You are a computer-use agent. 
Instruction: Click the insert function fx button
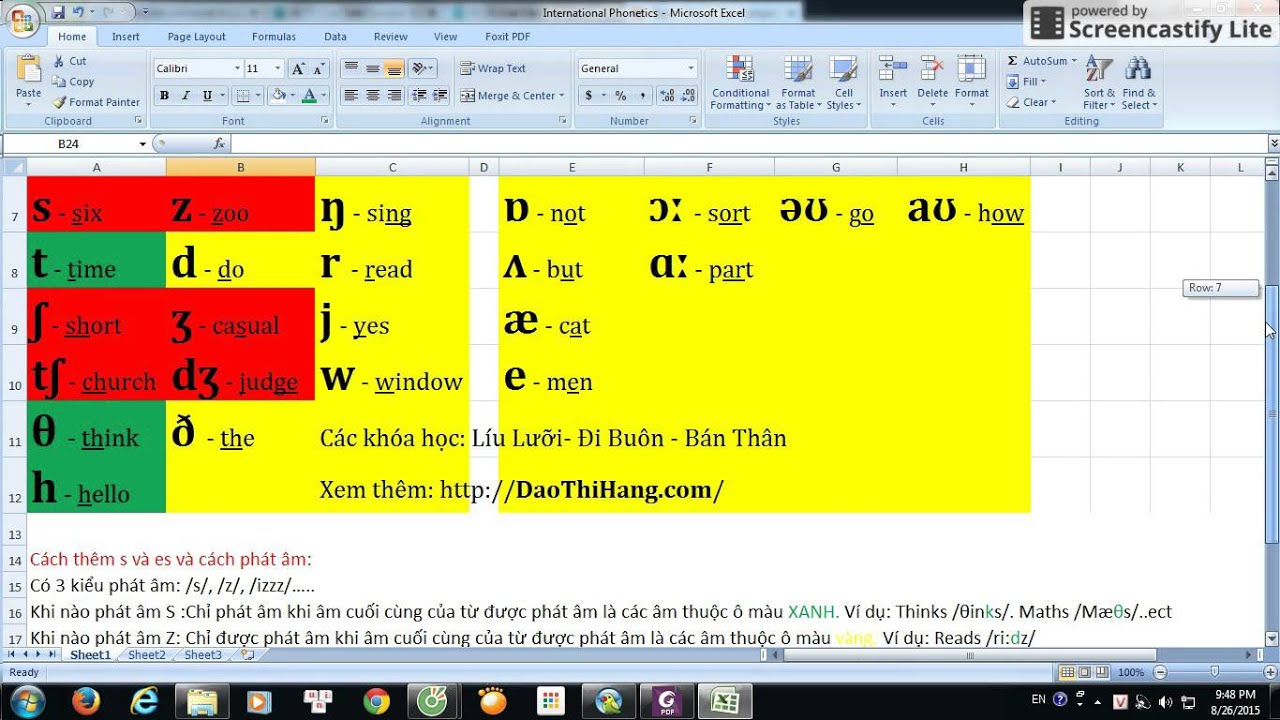219,144
